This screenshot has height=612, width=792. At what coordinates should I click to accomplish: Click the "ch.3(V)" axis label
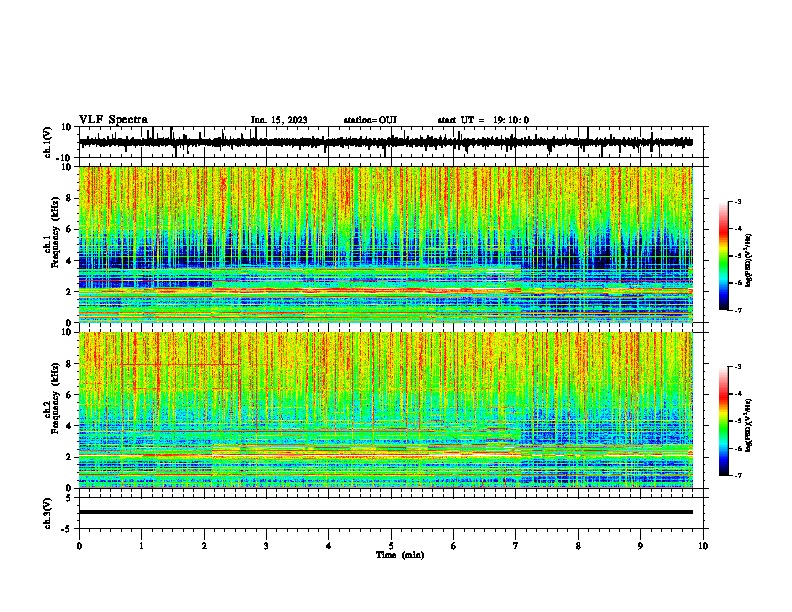pos(48,513)
